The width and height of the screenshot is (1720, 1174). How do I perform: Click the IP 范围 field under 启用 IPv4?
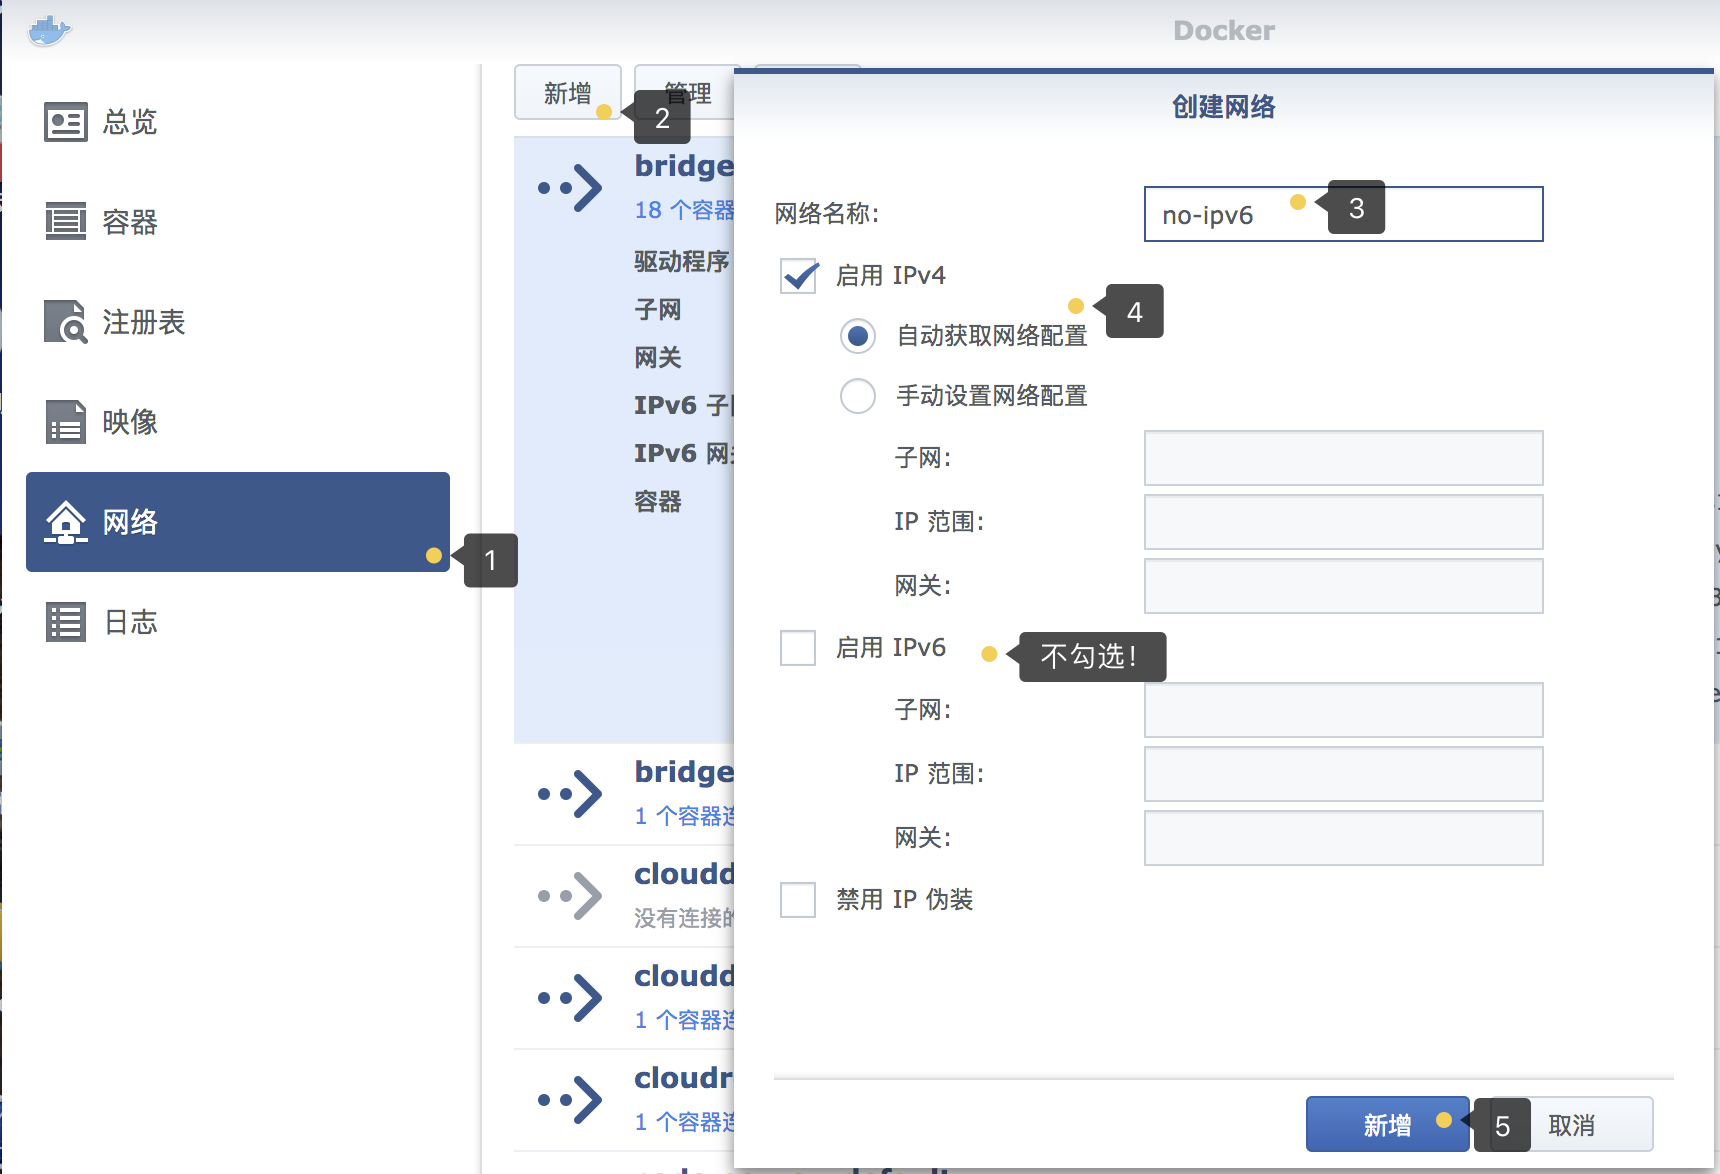(x=1343, y=522)
